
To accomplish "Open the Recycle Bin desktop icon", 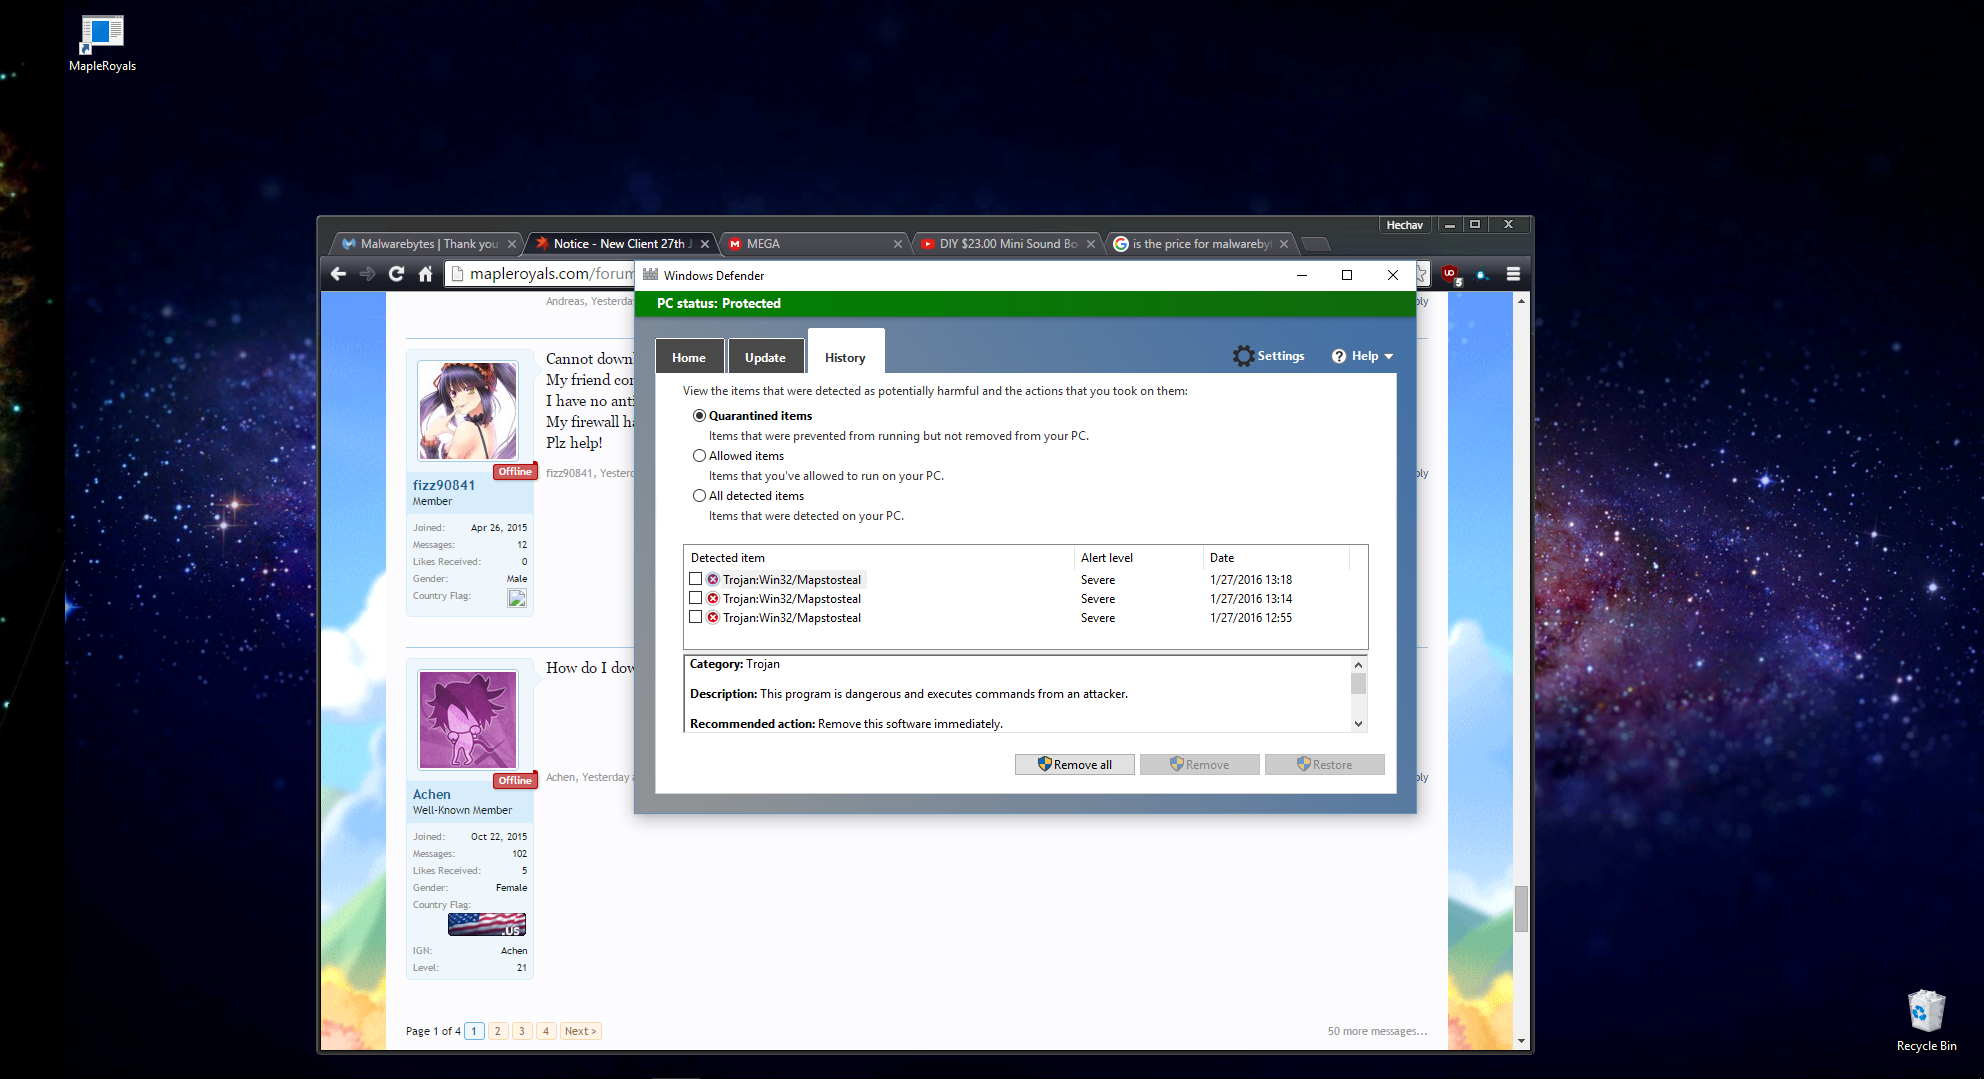I will 1926,1011.
